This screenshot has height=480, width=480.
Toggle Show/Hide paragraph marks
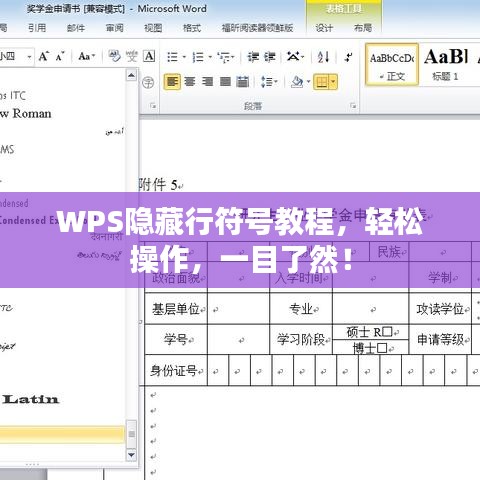click(348, 57)
